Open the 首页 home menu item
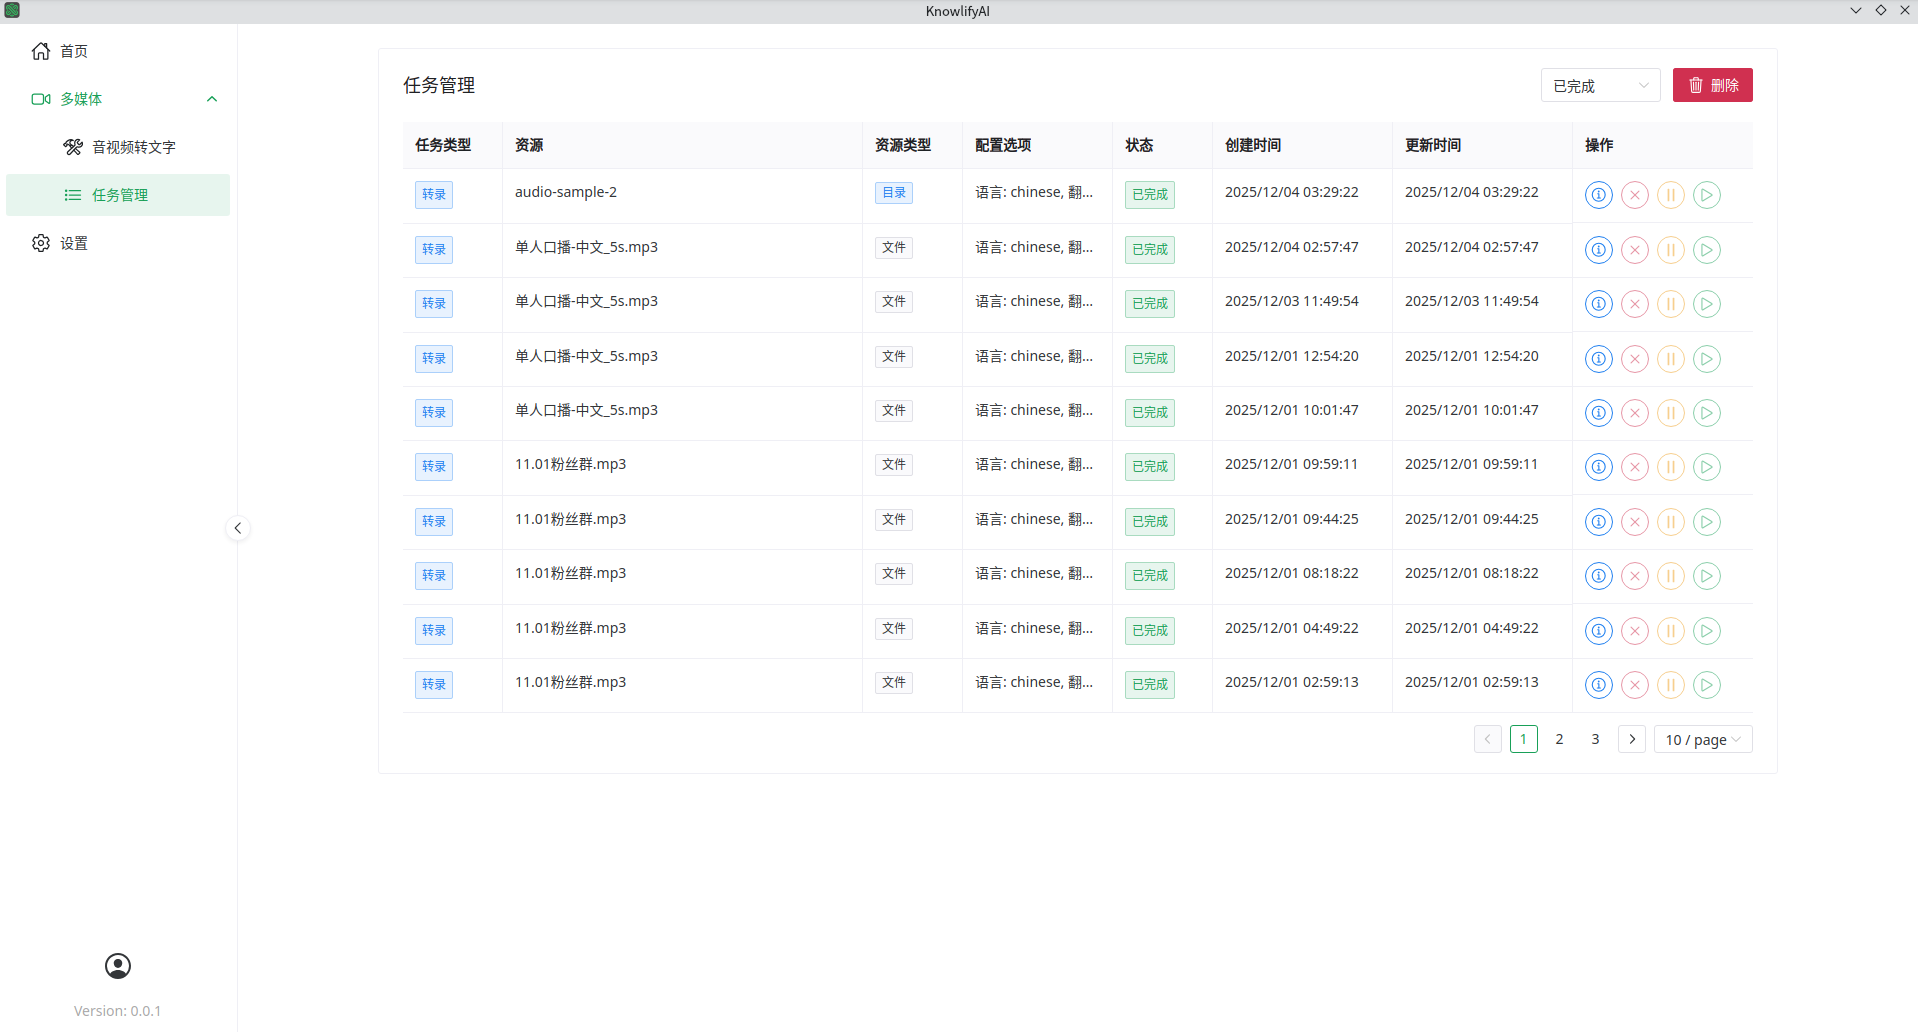The height and width of the screenshot is (1032, 1918). click(74, 51)
